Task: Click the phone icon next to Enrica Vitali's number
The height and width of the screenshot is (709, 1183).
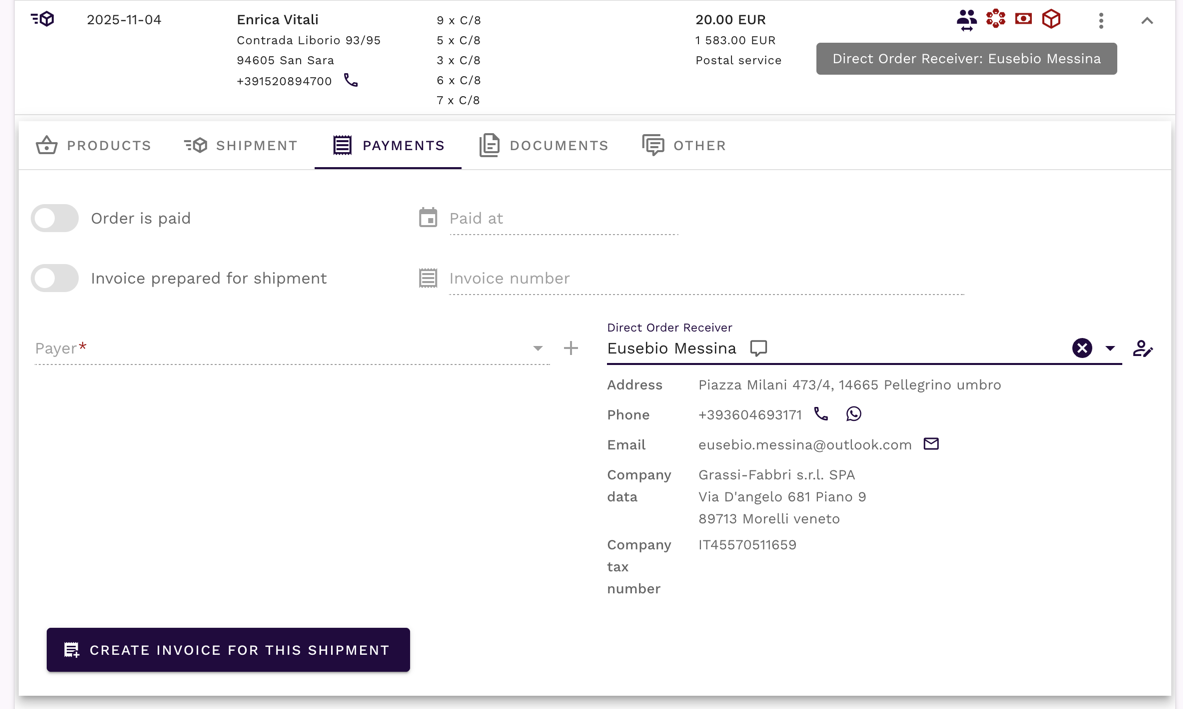Action: (351, 80)
